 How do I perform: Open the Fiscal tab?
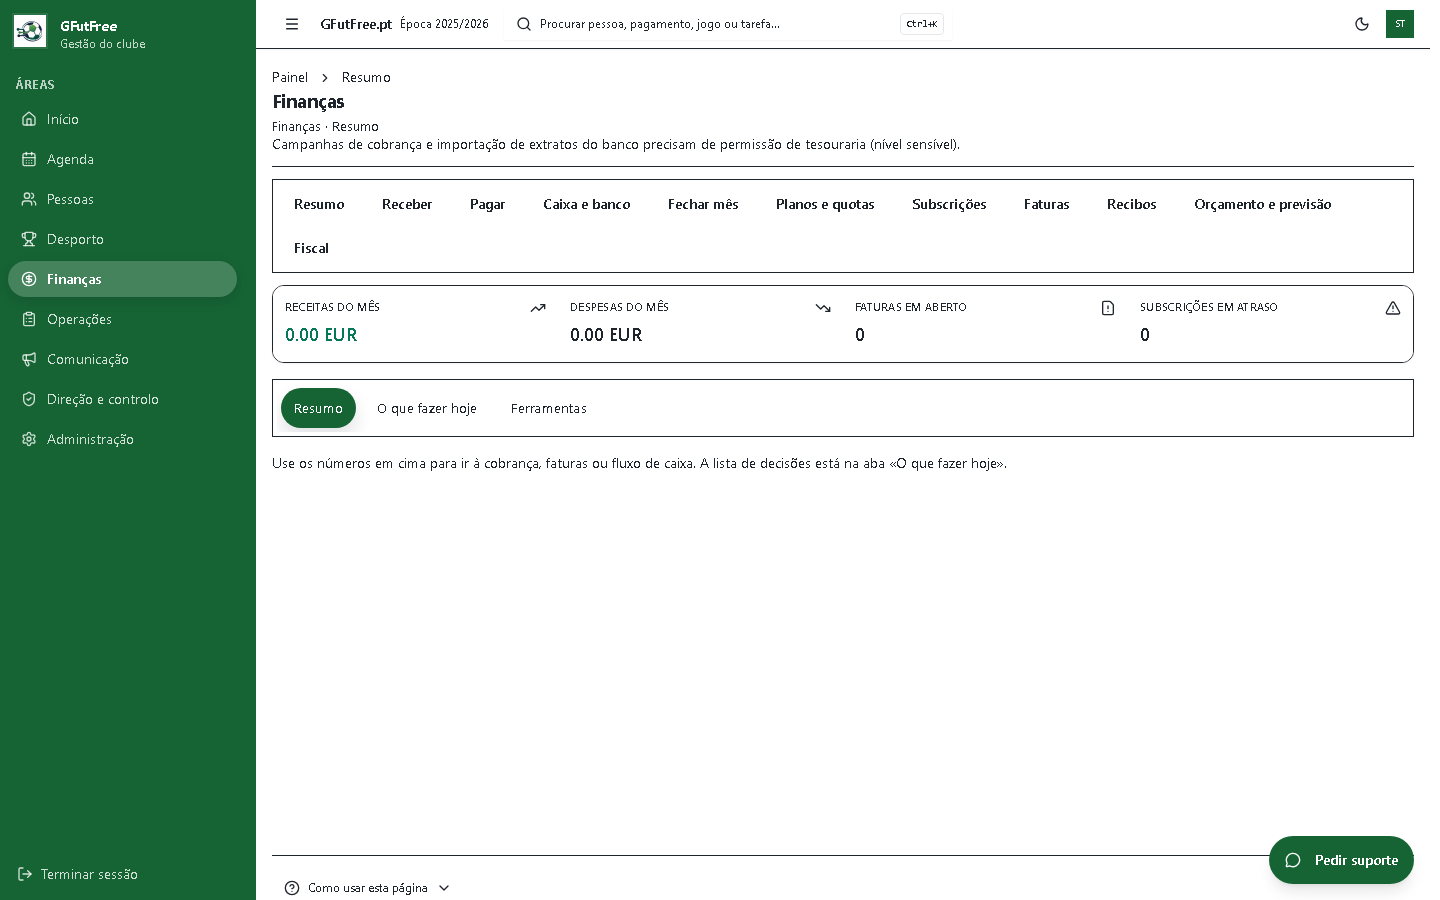click(x=311, y=248)
